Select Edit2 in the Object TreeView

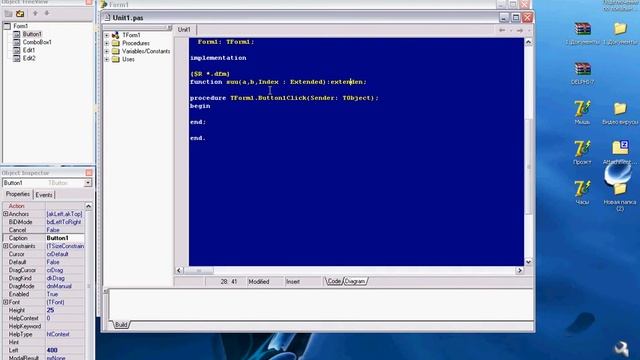click(29, 58)
